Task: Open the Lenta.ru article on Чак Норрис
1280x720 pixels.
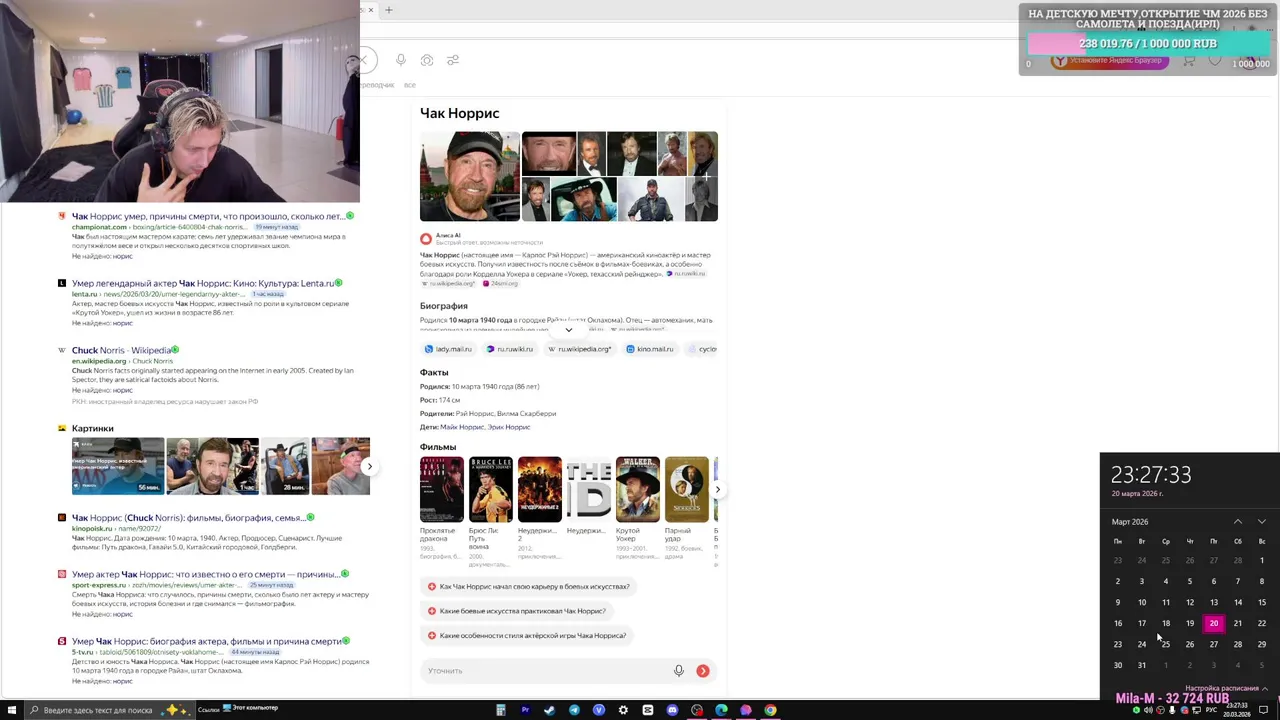Action: [x=203, y=283]
